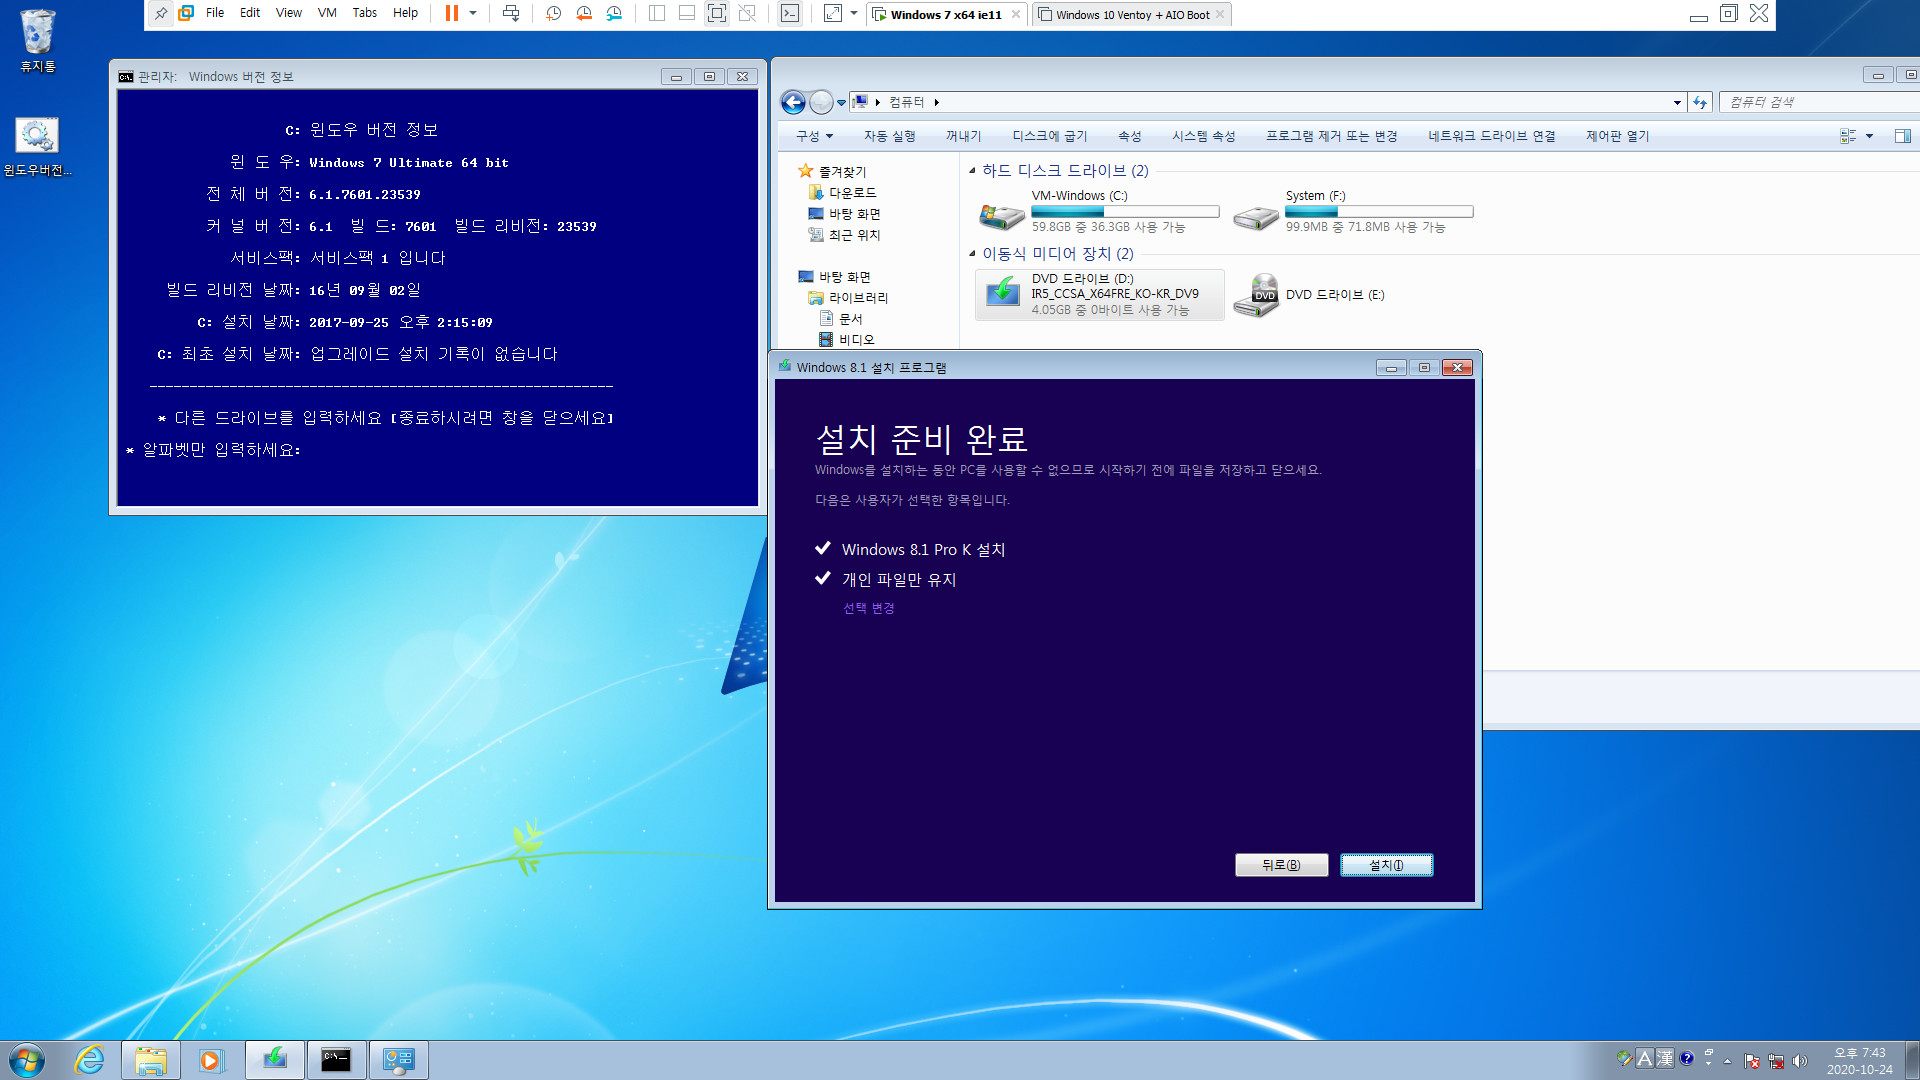The height and width of the screenshot is (1080, 1920).
Task: Open Internet Explorer from taskbar
Action: [x=90, y=1060]
